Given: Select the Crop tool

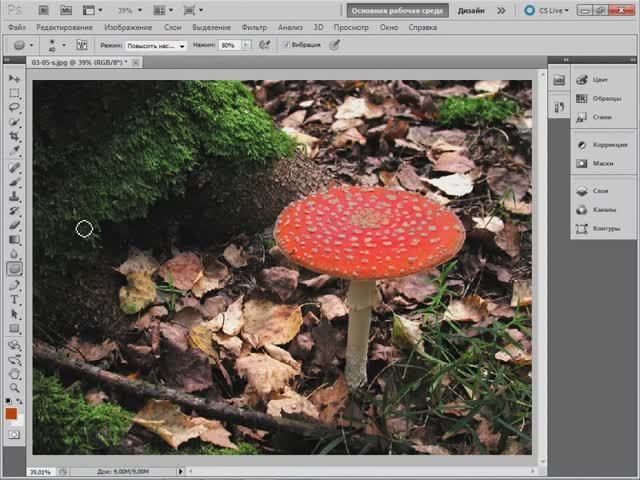Looking at the screenshot, I should tap(14, 136).
